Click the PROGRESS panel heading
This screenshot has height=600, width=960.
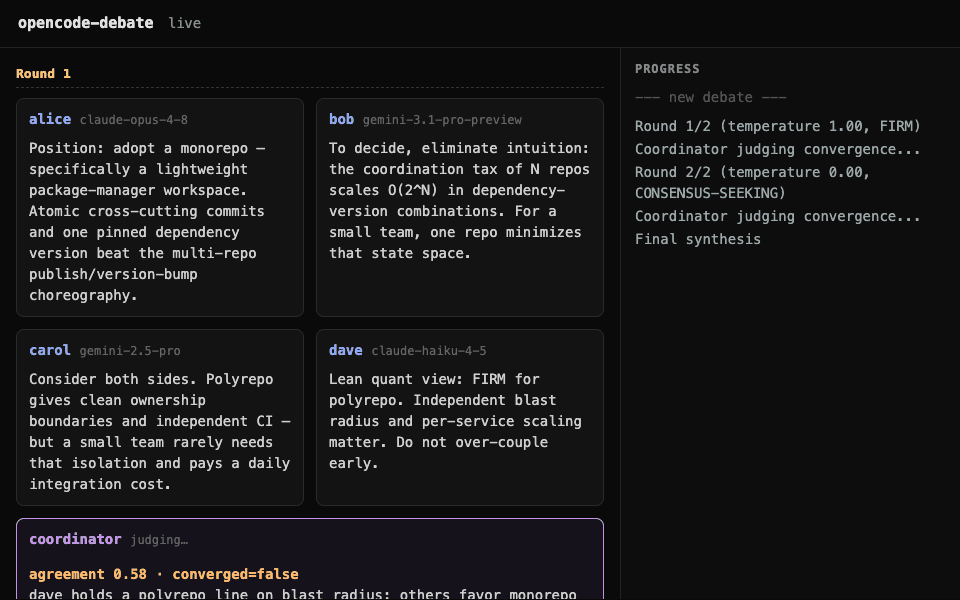[x=667, y=69]
